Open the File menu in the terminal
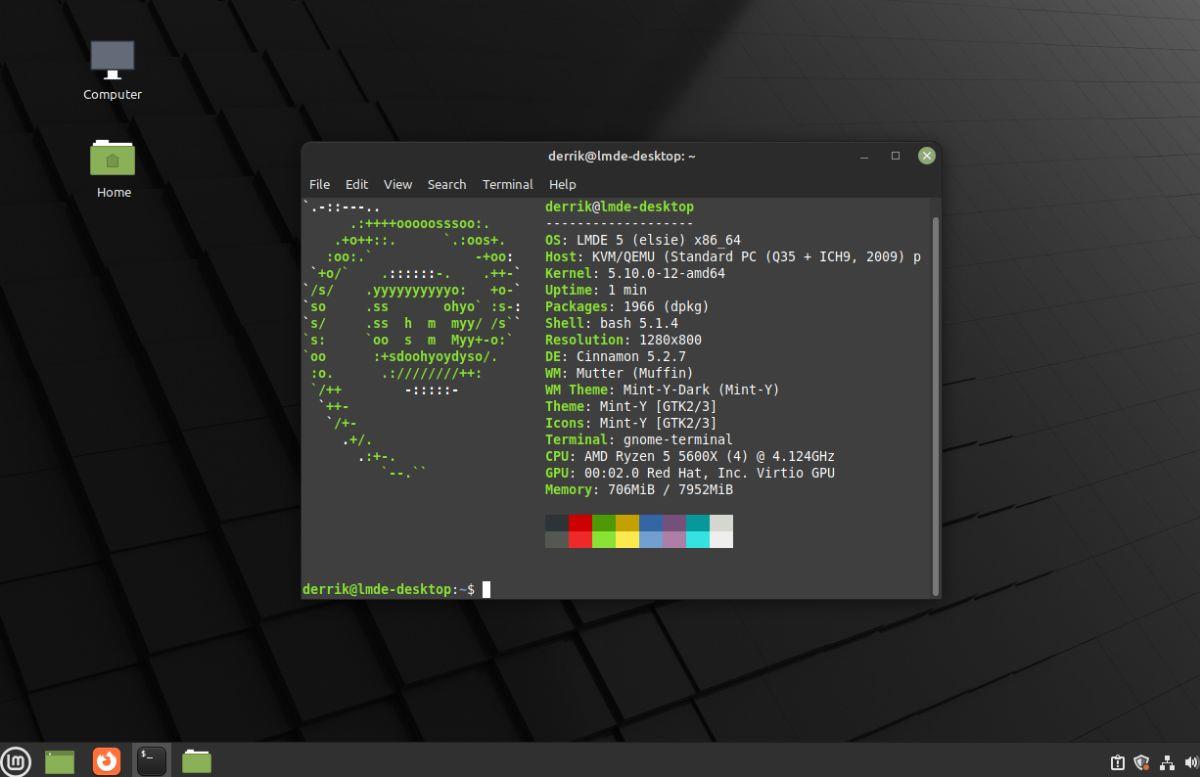1200x777 pixels. [x=319, y=184]
